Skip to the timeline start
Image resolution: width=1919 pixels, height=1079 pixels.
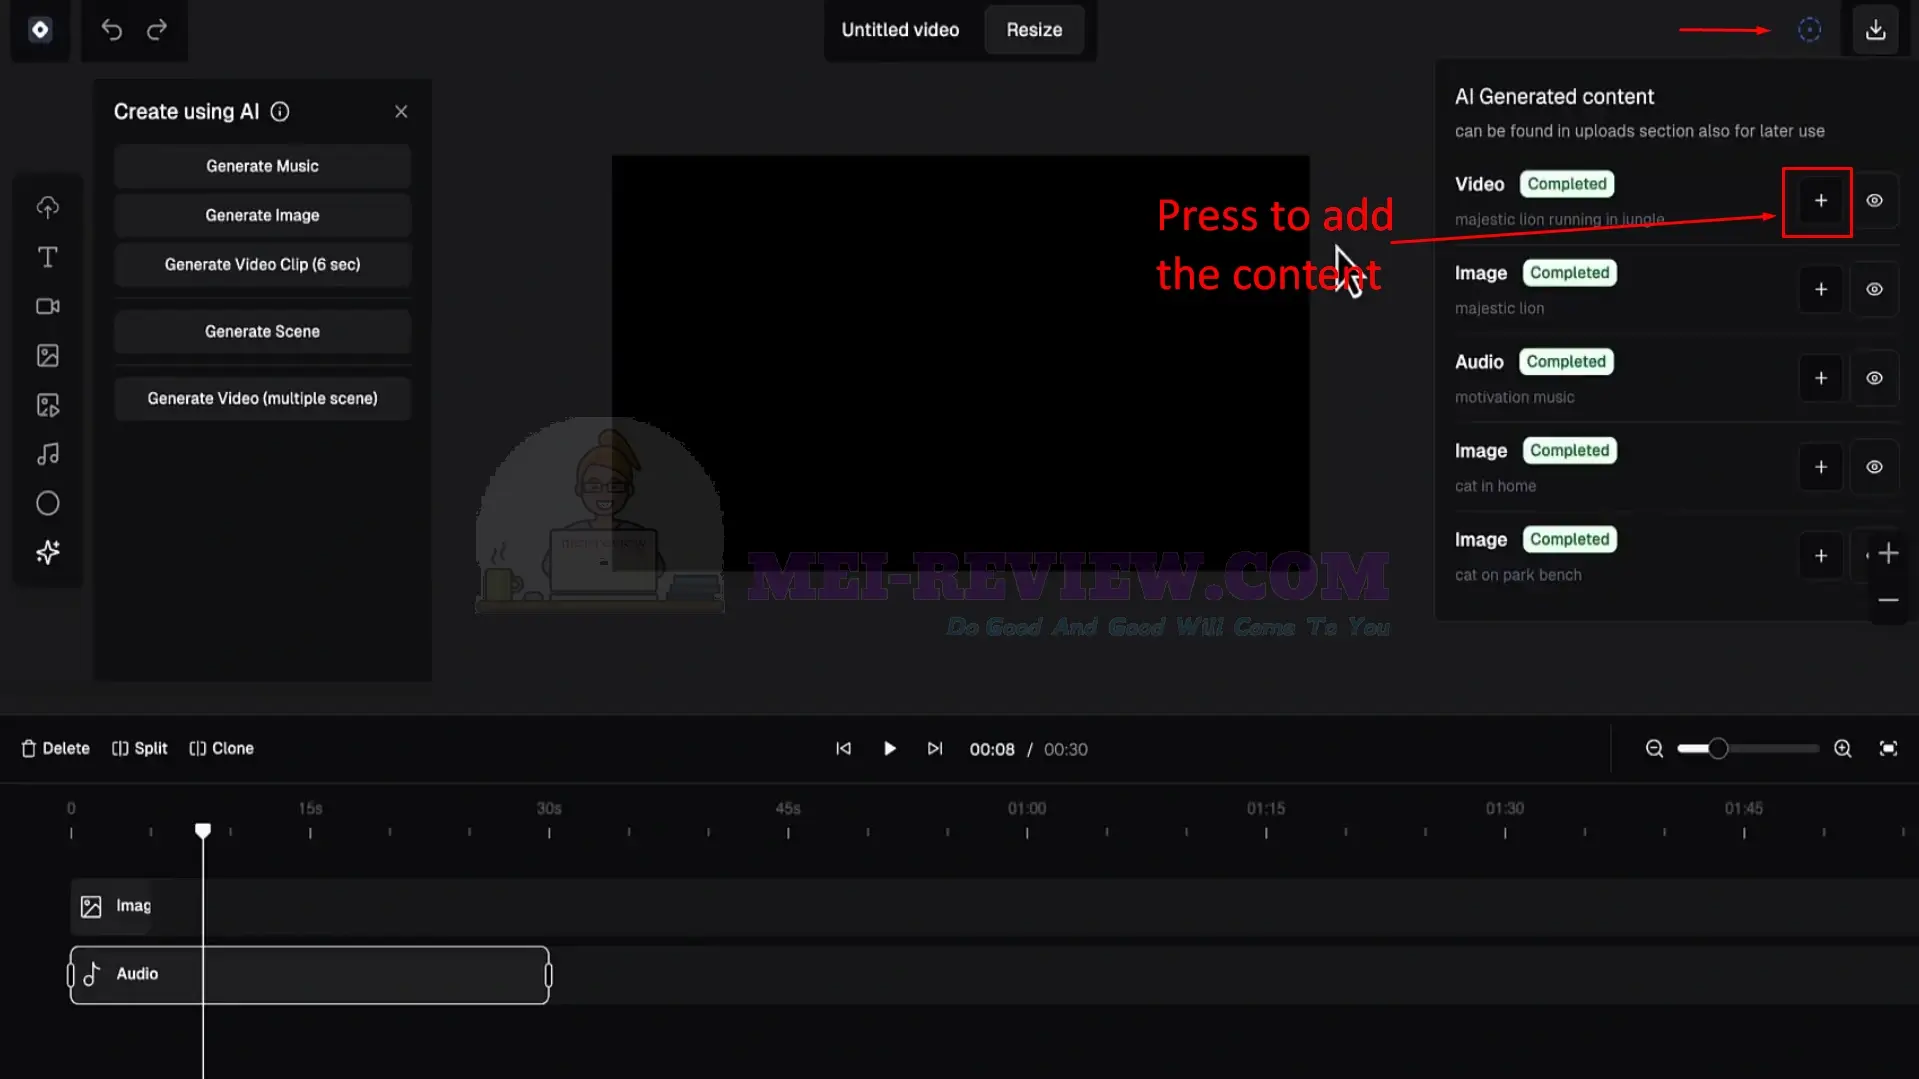(843, 749)
